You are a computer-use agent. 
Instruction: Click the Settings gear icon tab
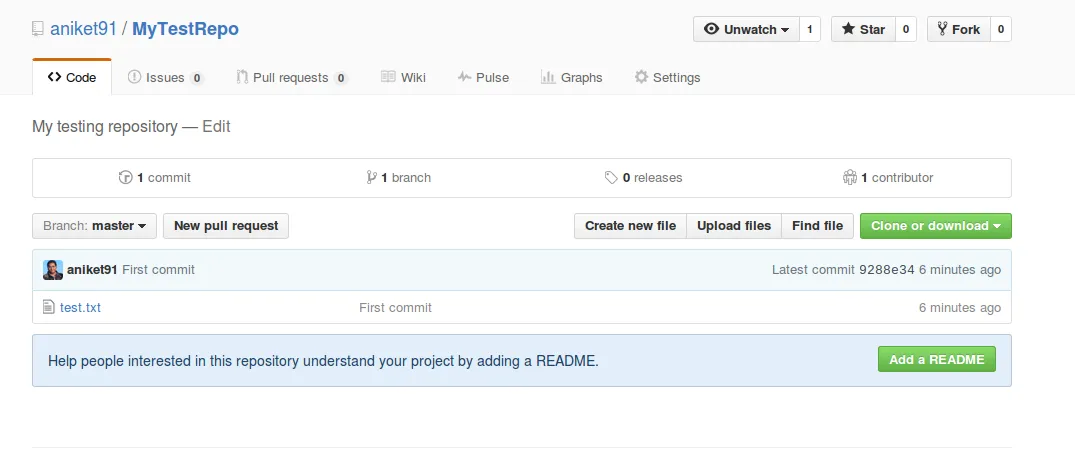[x=641, y=78]
